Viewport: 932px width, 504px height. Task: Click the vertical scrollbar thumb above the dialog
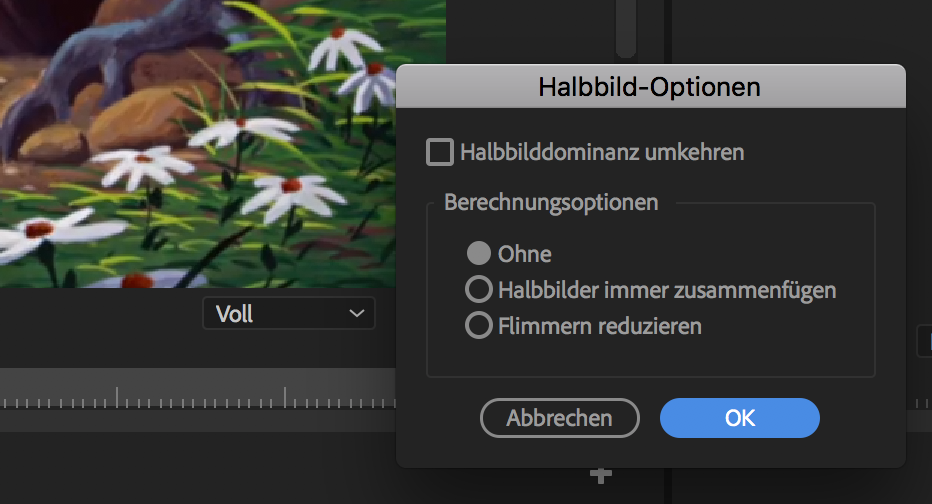[626, 28]
